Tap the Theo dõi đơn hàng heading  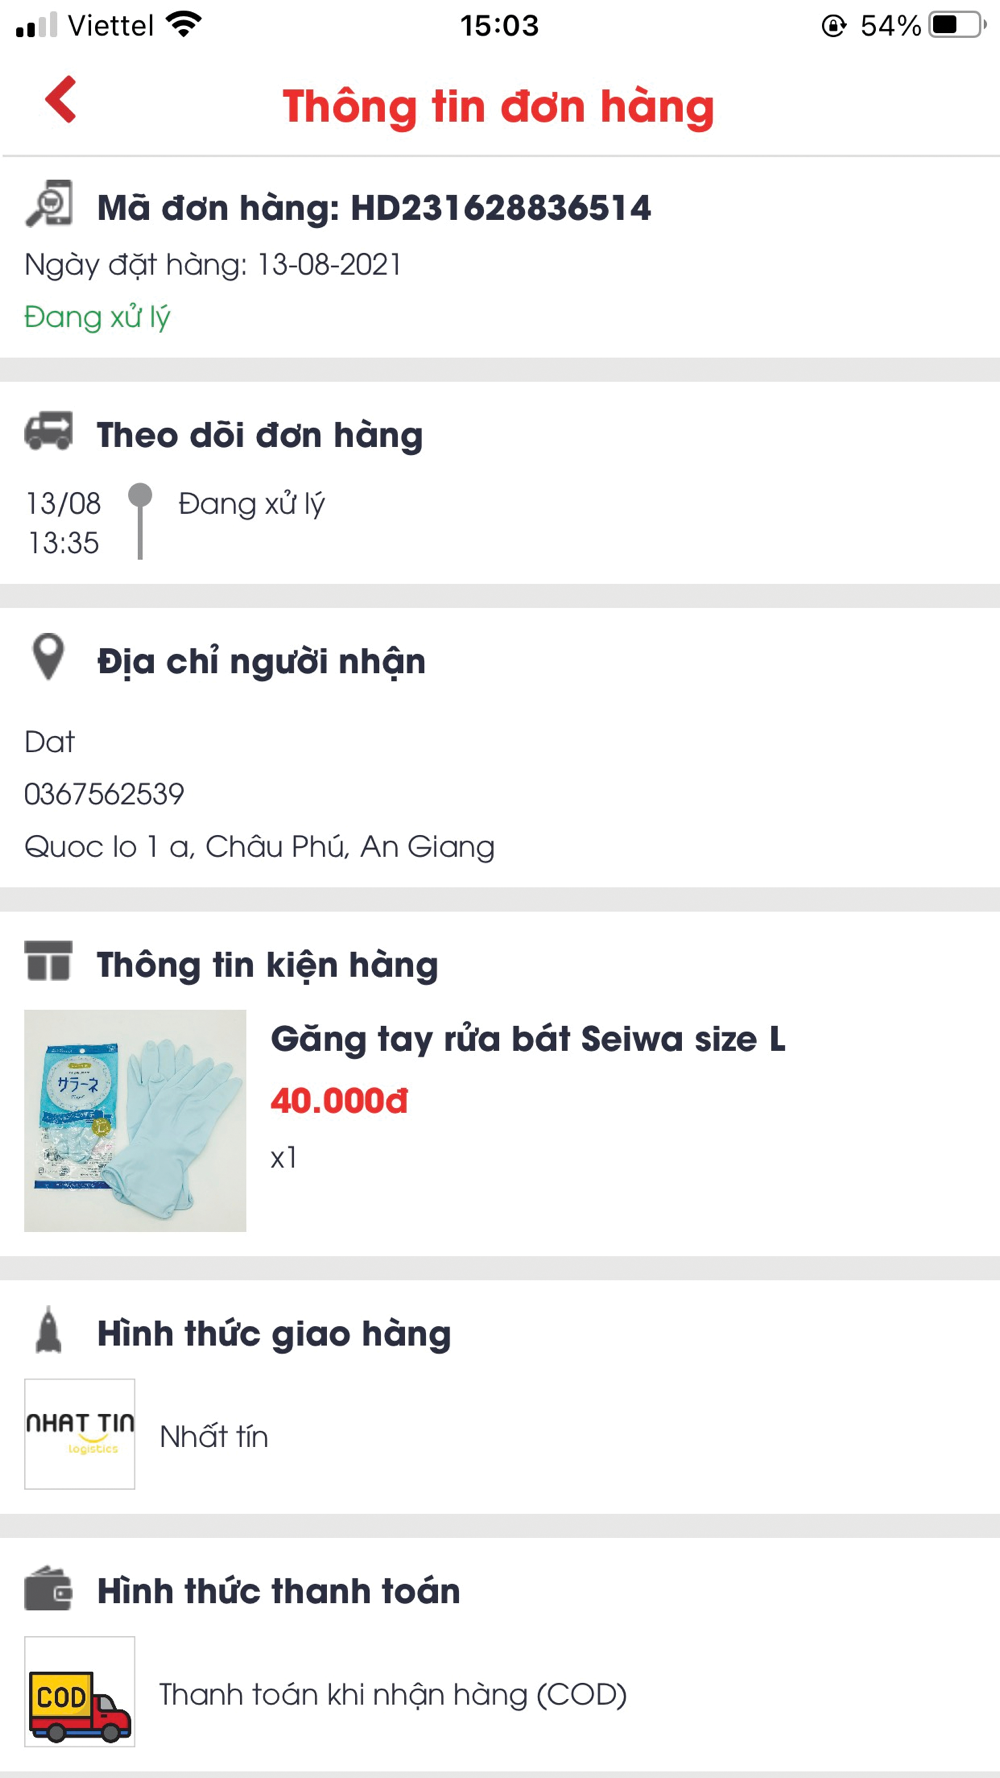pyautogui.click(x=260, y=435)
